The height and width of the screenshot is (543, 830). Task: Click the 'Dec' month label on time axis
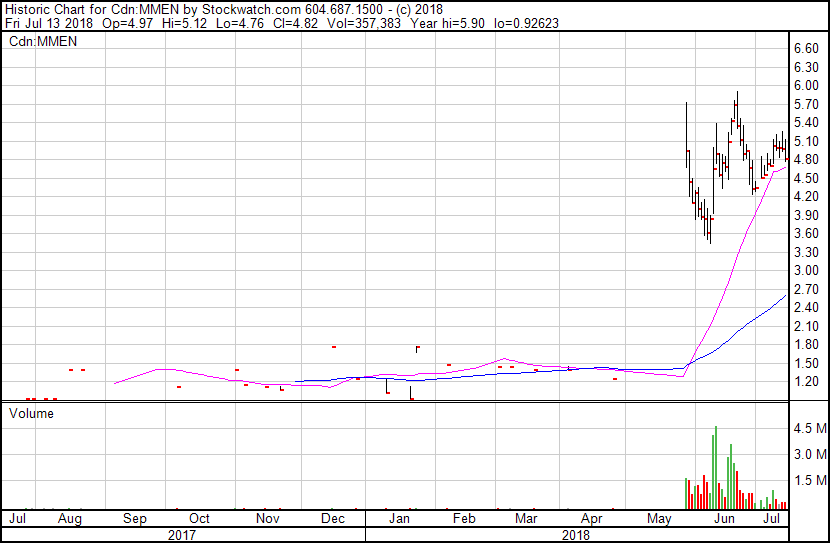pos(332,519)
